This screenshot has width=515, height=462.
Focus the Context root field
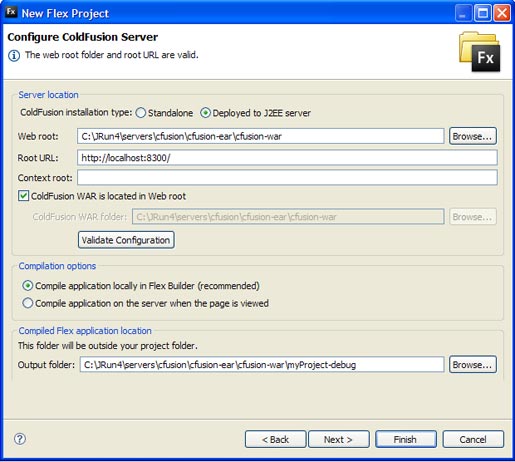coord(287,177)
